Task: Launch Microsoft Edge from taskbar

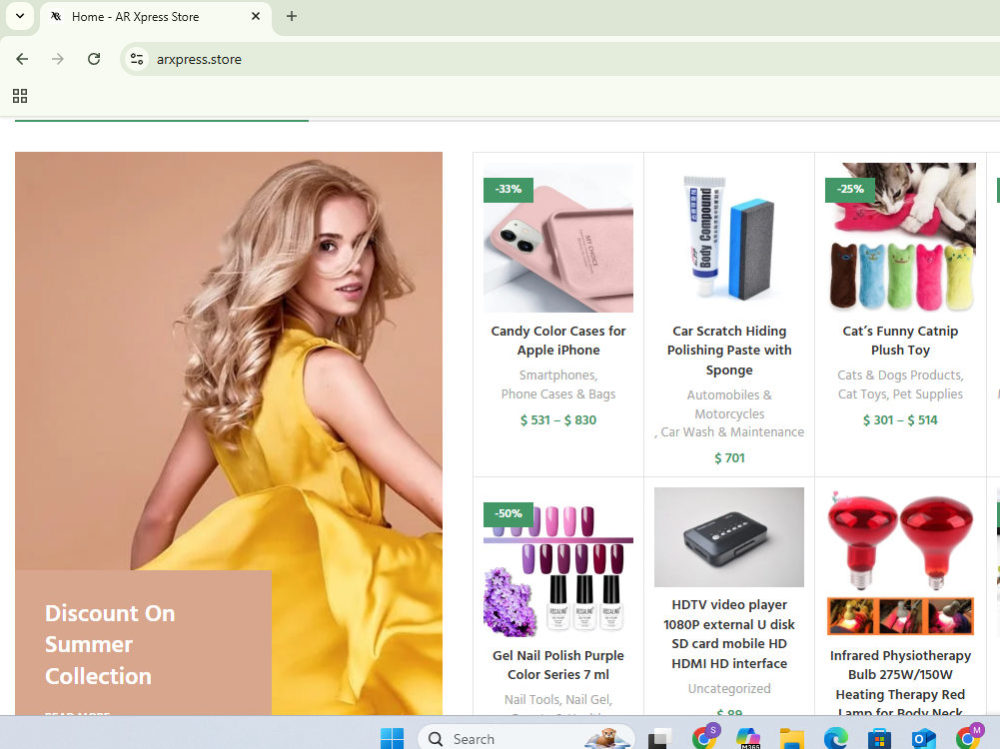Action: tap(835, 738)
